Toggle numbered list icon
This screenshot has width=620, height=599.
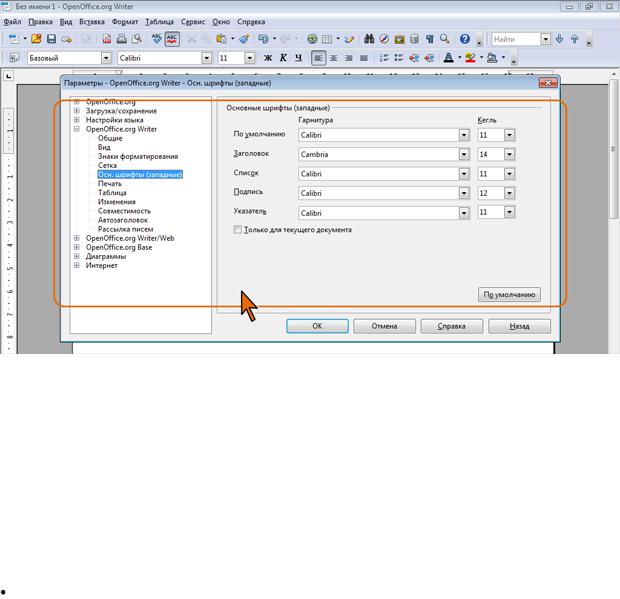384,58
